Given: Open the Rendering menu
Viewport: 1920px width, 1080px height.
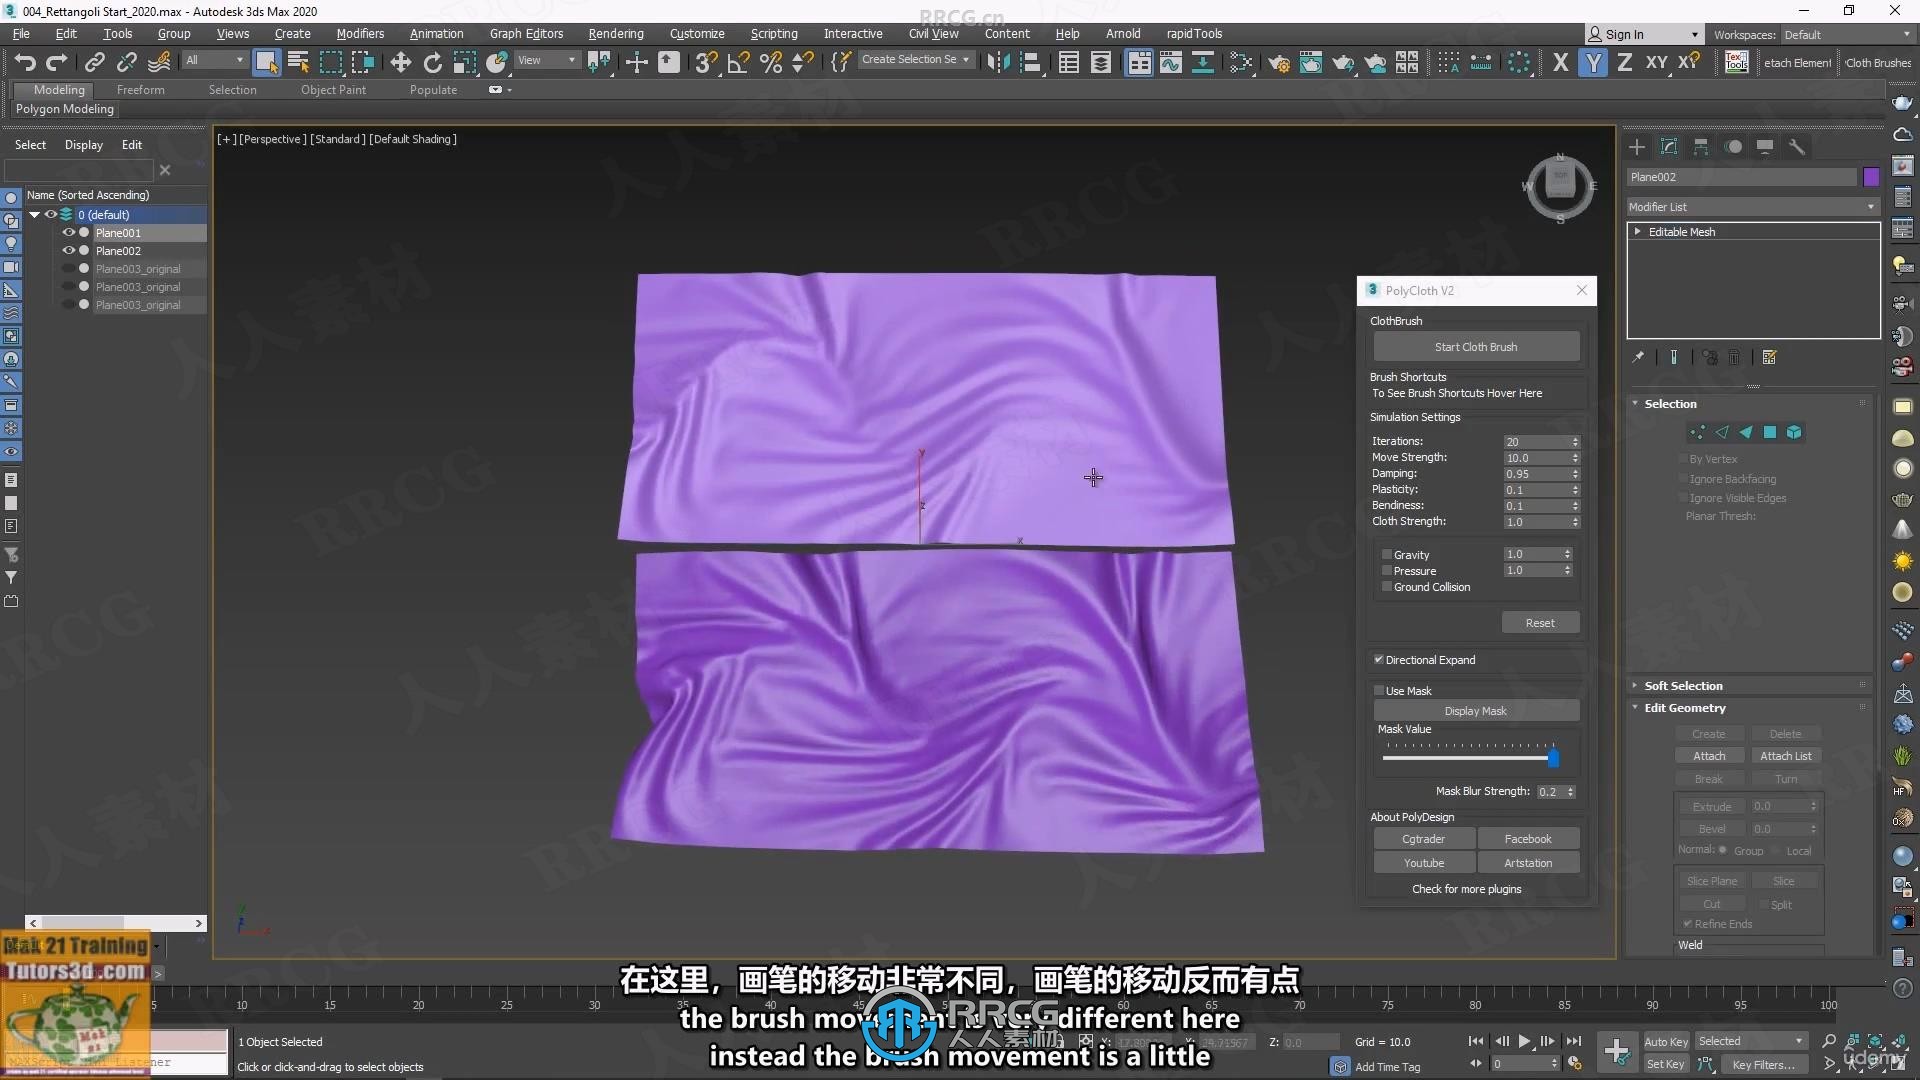Looking at the screenshot, I should coord(616,34).
